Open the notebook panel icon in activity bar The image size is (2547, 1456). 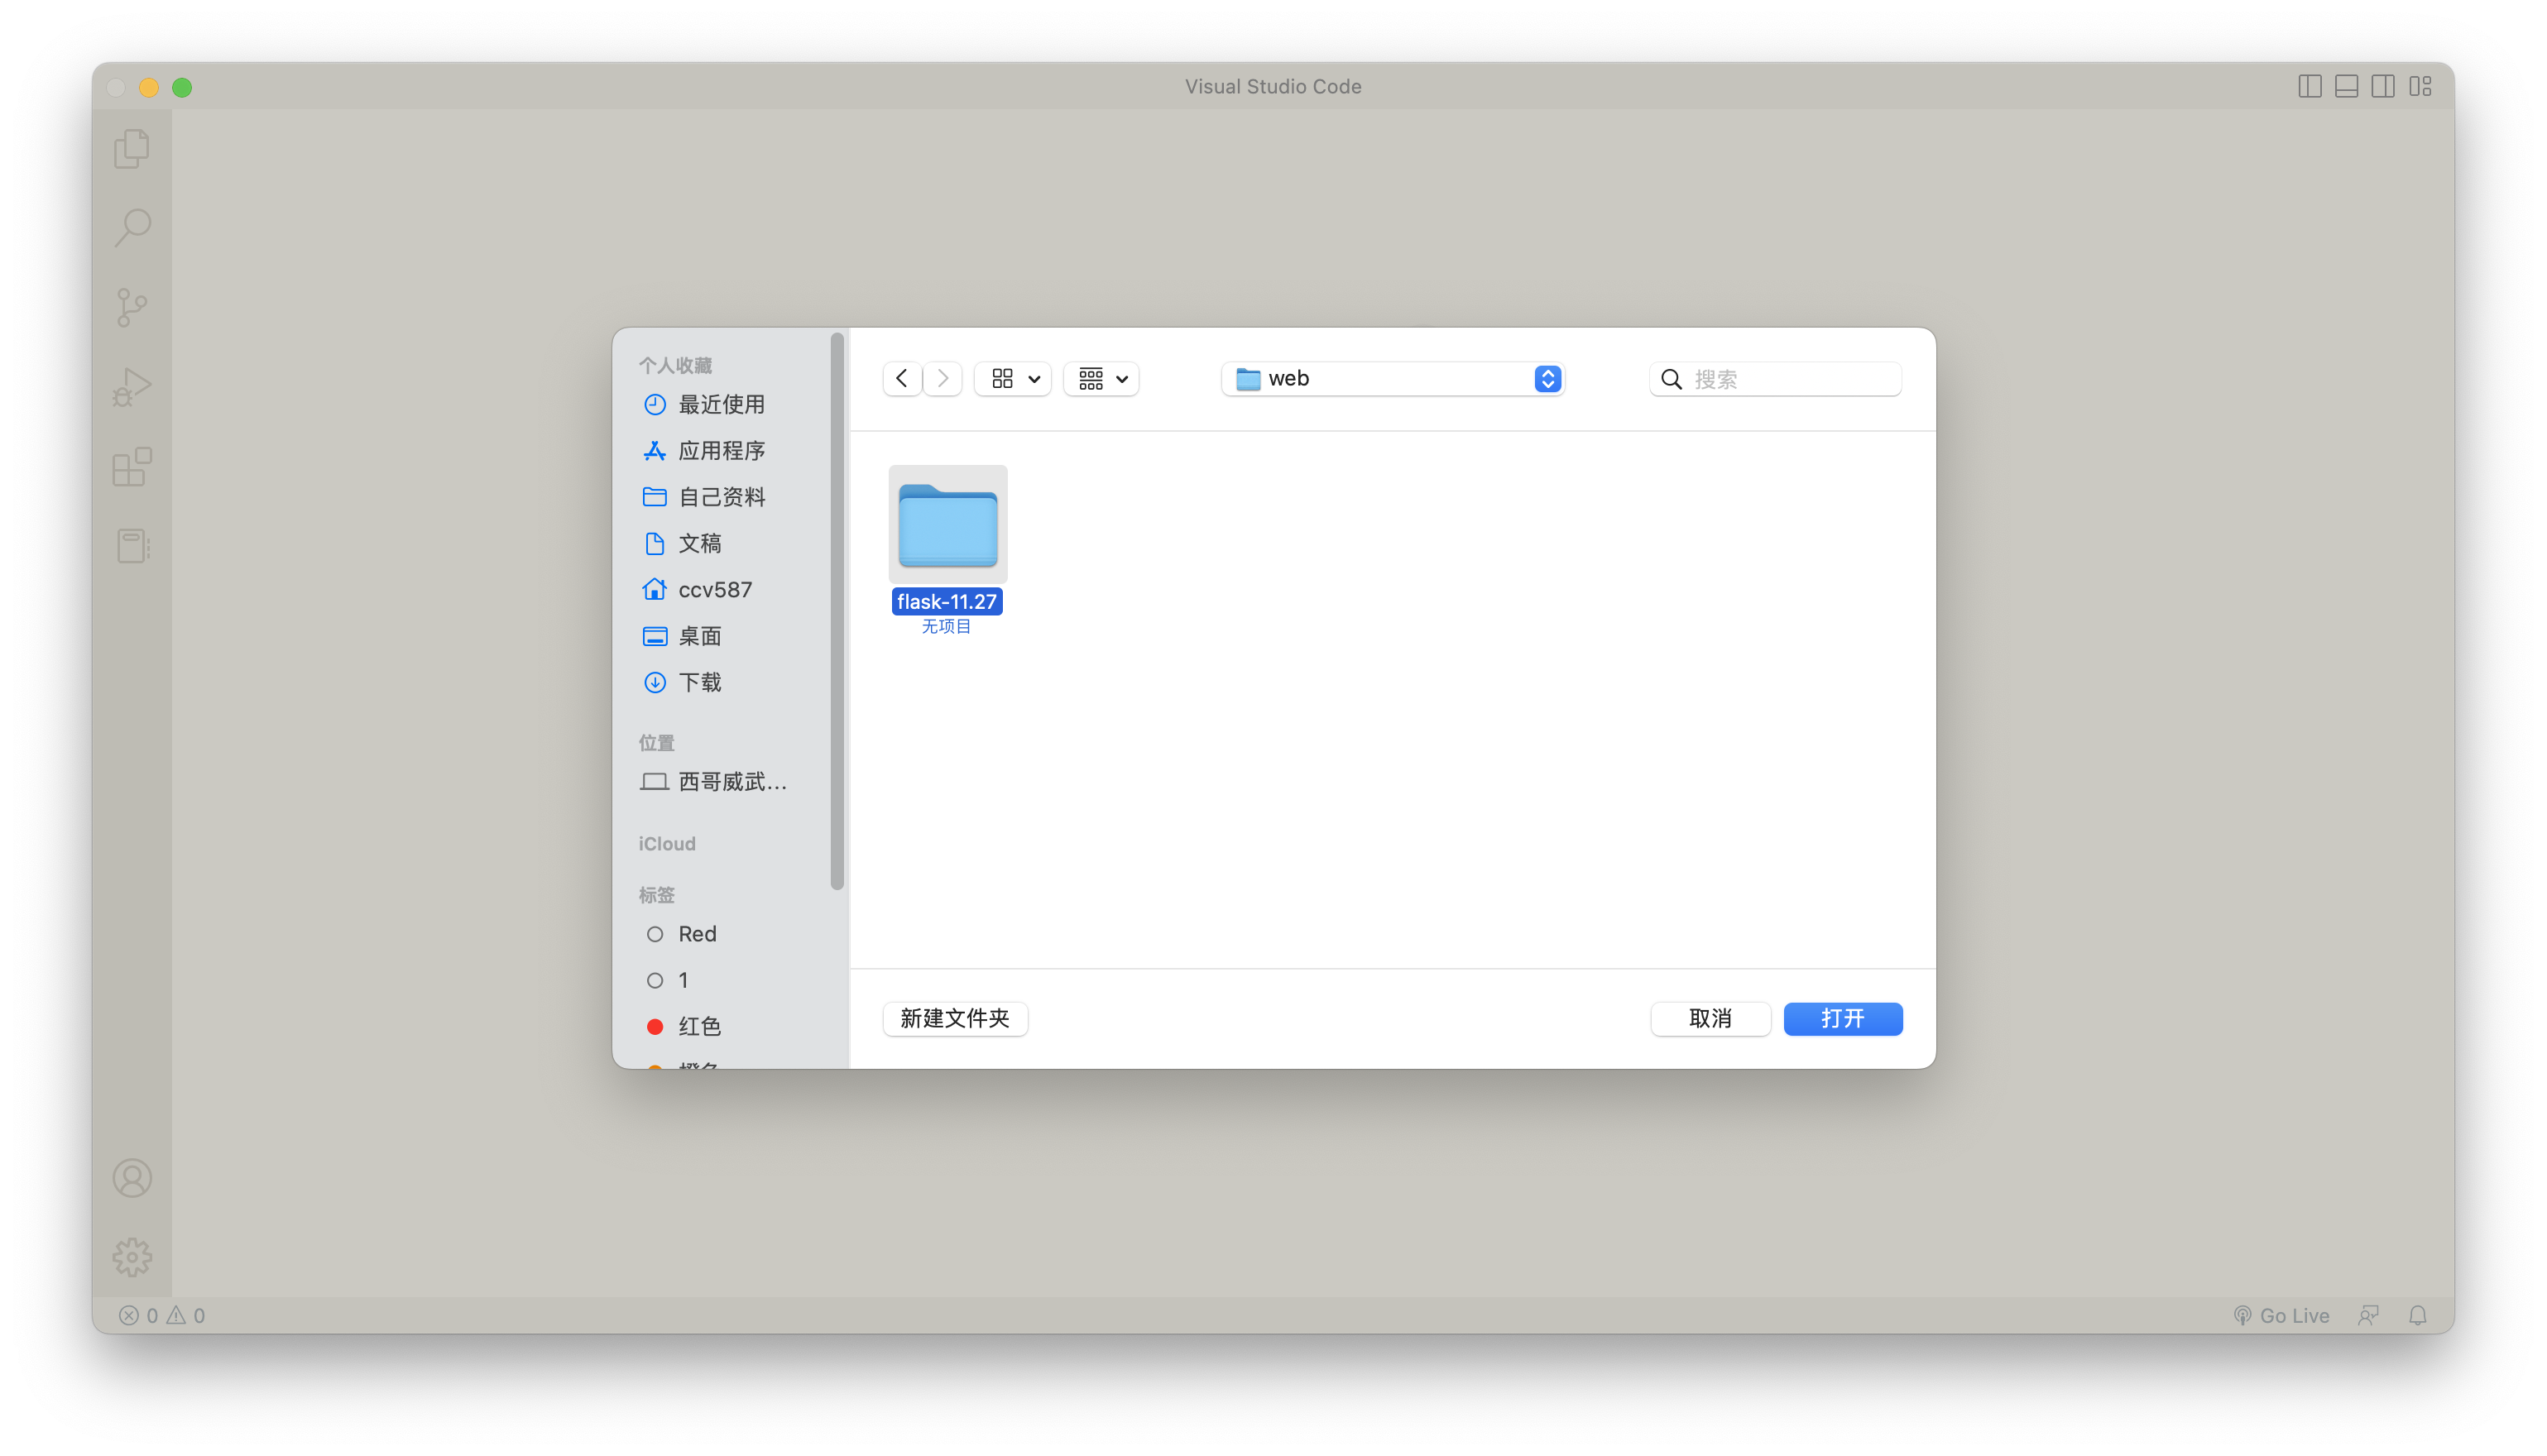click(132, 546)
